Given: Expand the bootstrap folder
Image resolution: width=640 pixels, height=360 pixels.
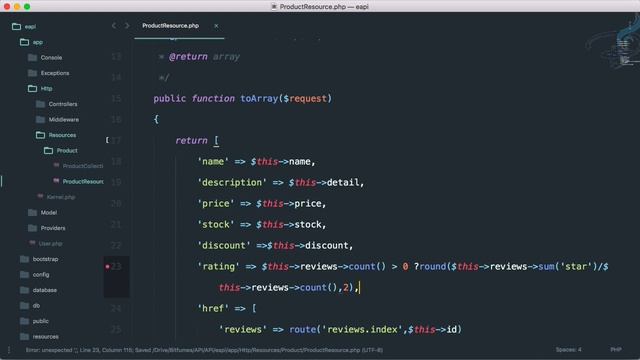Looking at the screenshot, I should pyautogui.click(x=45, y=259).
